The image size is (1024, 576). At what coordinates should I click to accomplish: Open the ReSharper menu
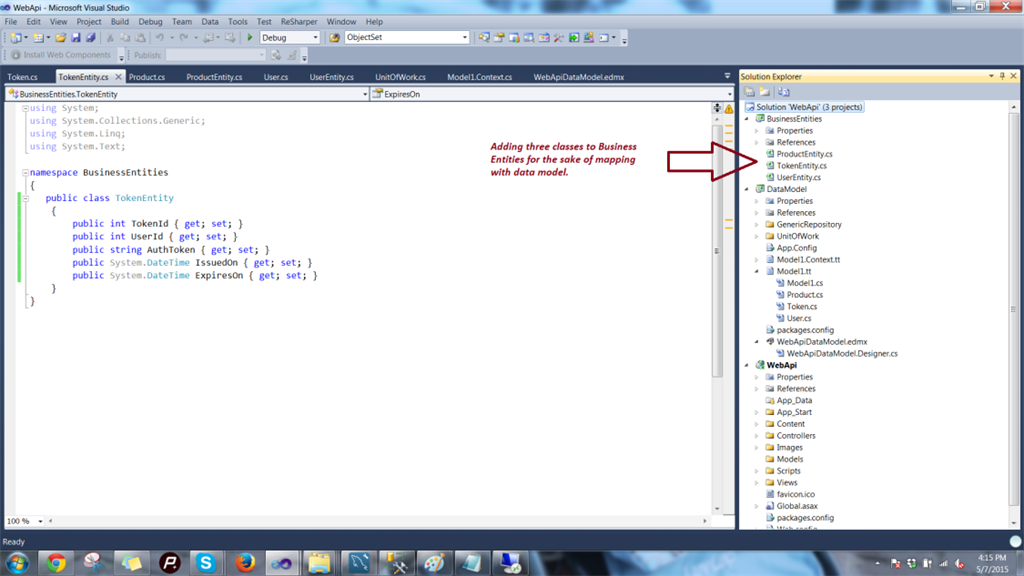298,21
